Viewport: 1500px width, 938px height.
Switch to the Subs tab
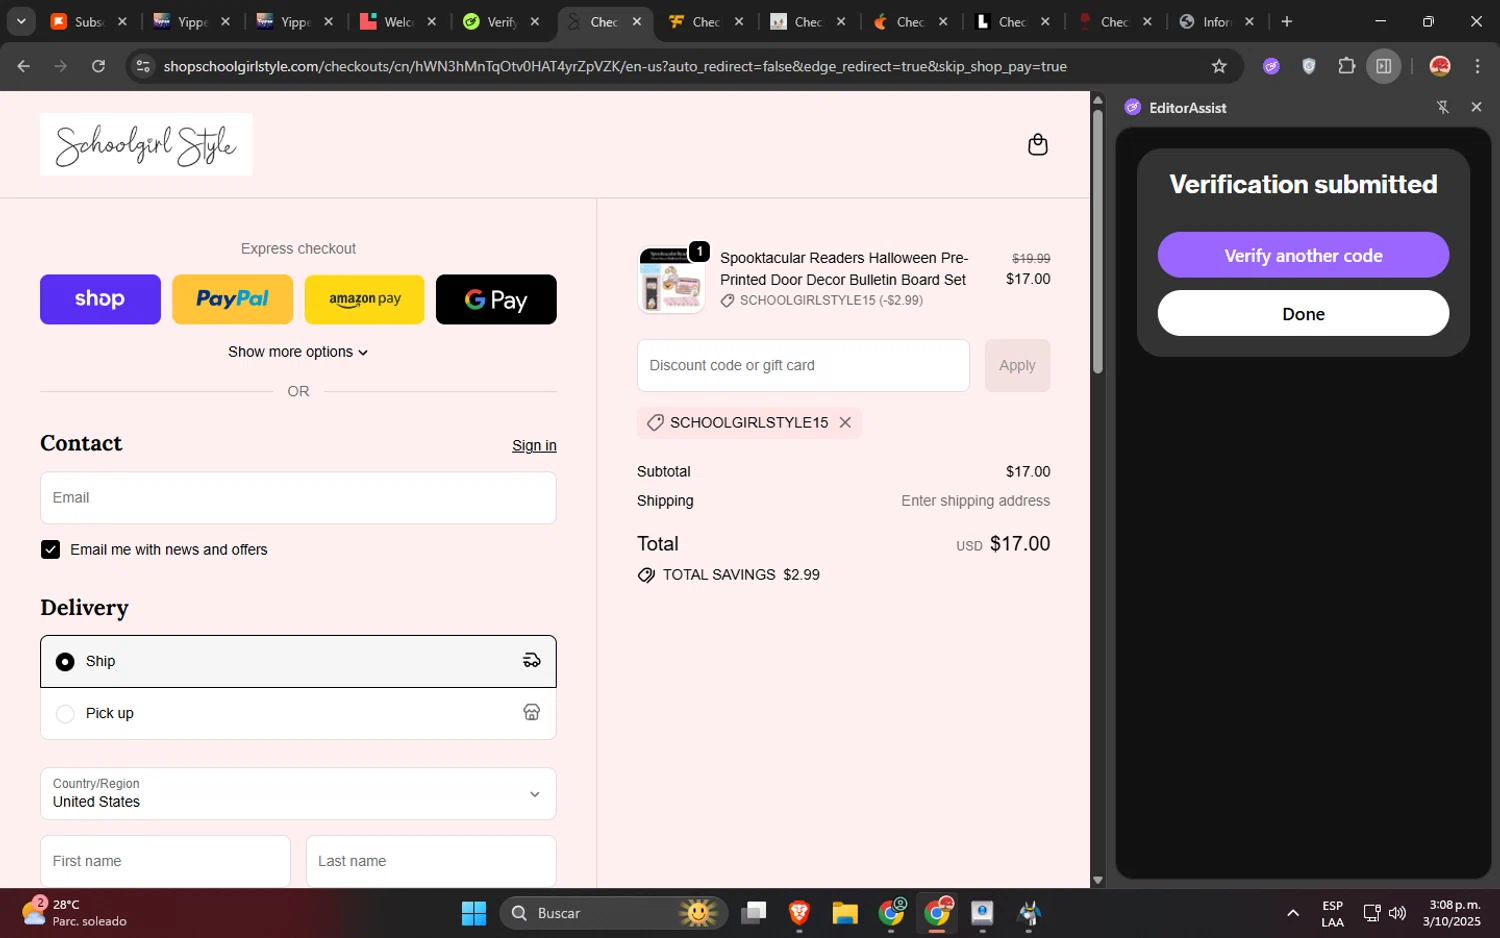click(88, 21)
